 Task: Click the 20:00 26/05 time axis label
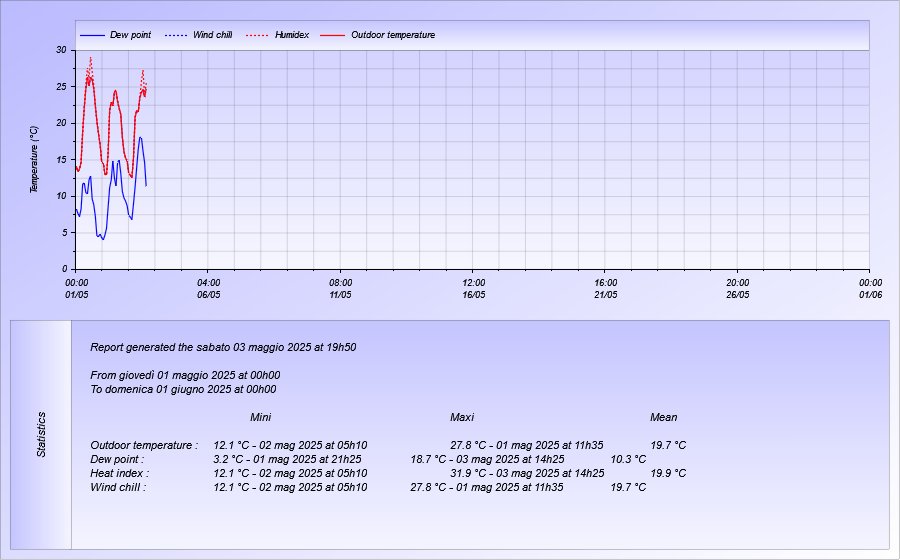coord(738,289)
